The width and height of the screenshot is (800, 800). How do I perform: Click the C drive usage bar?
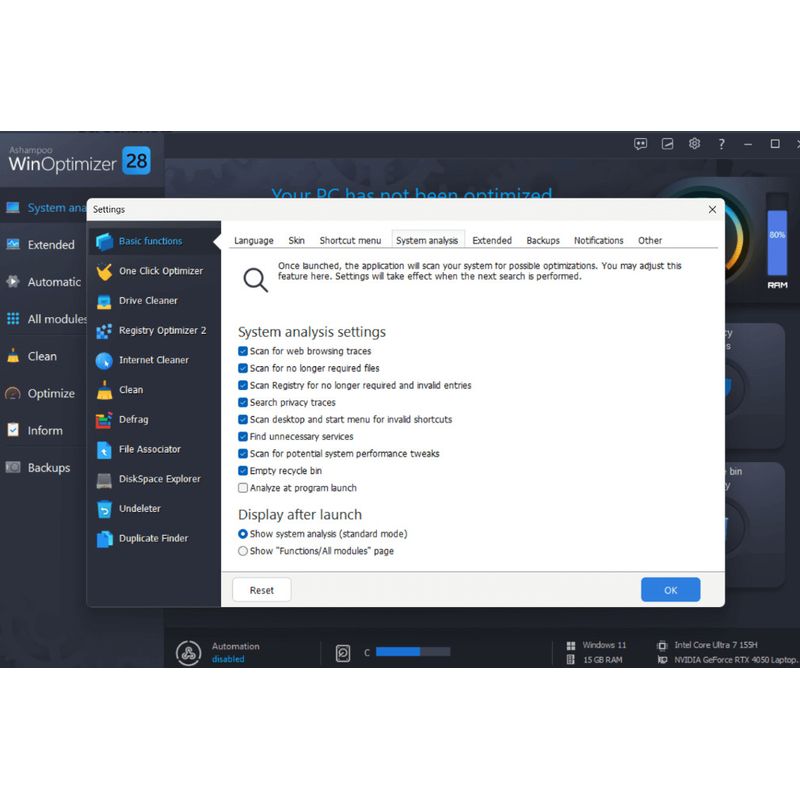click(413, 652)
